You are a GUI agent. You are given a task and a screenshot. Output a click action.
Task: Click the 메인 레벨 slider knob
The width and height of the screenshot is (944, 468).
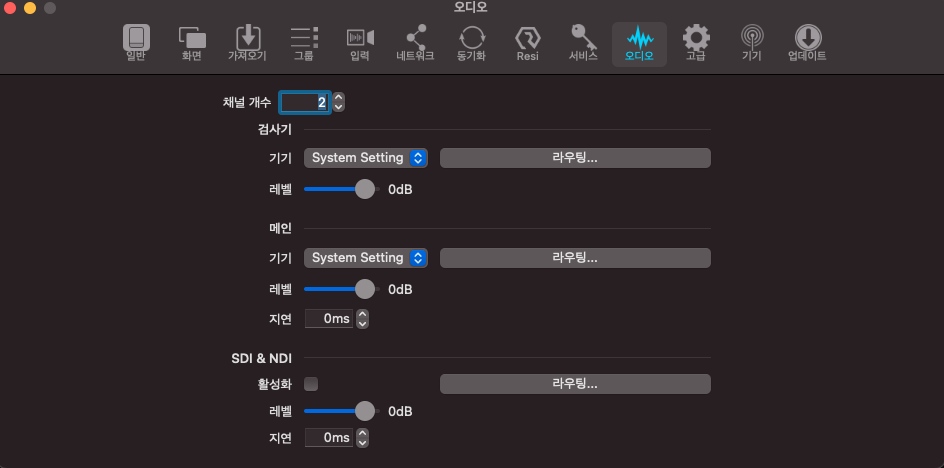(365, 289)
